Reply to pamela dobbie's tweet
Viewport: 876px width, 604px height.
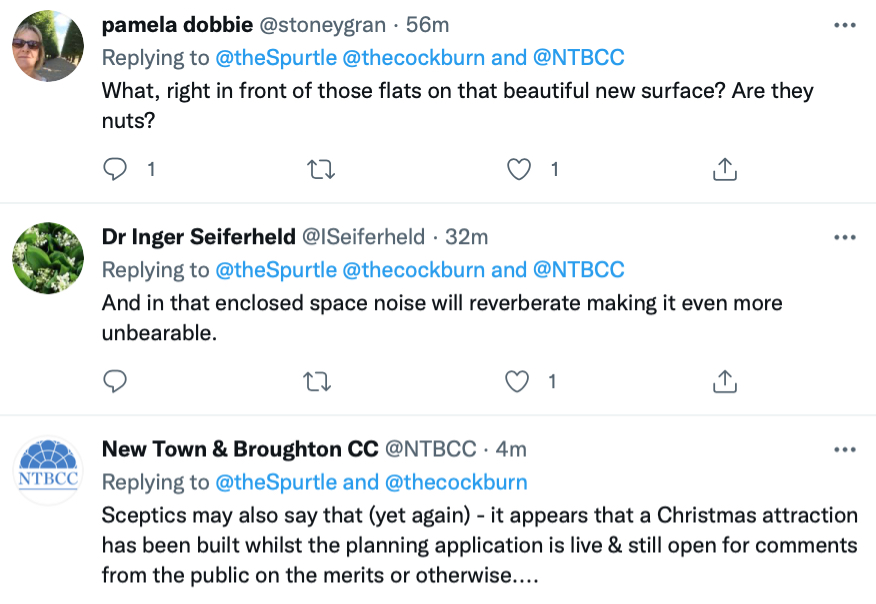pyautogui.click(x=115, y=169)
